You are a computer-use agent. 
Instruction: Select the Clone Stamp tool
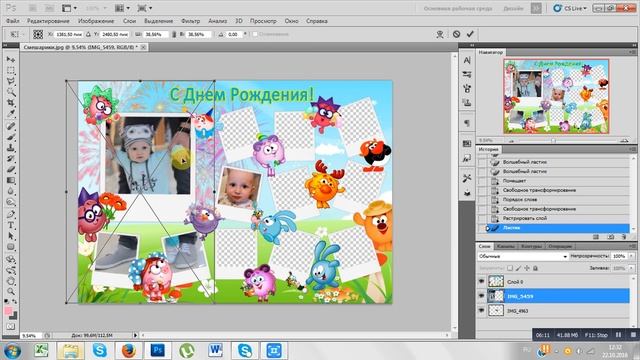[x=11, y=148]
